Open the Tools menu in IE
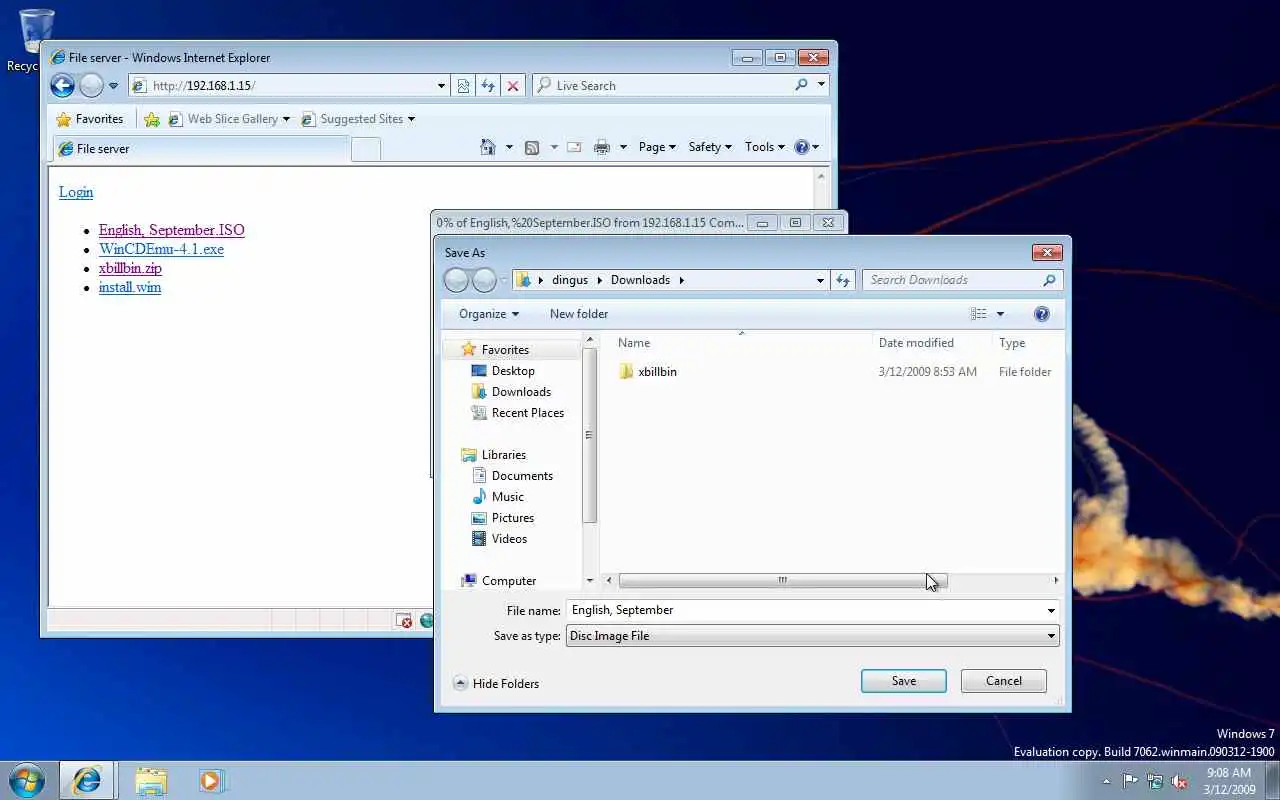The image size is (1280, 800). click(765, 147)
